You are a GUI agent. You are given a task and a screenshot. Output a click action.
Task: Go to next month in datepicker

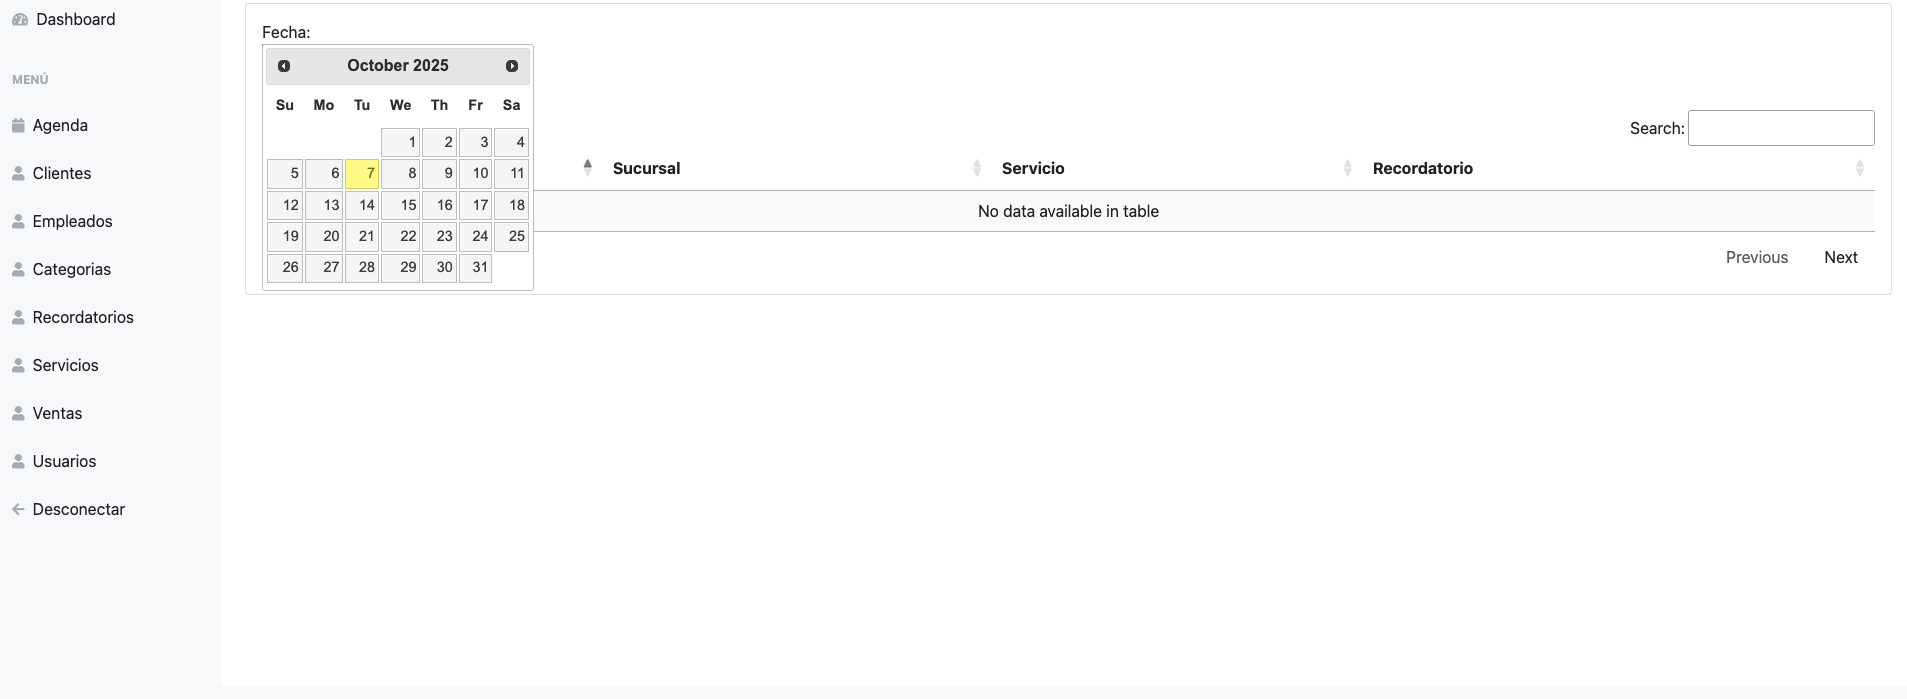[x=512, y=66]
